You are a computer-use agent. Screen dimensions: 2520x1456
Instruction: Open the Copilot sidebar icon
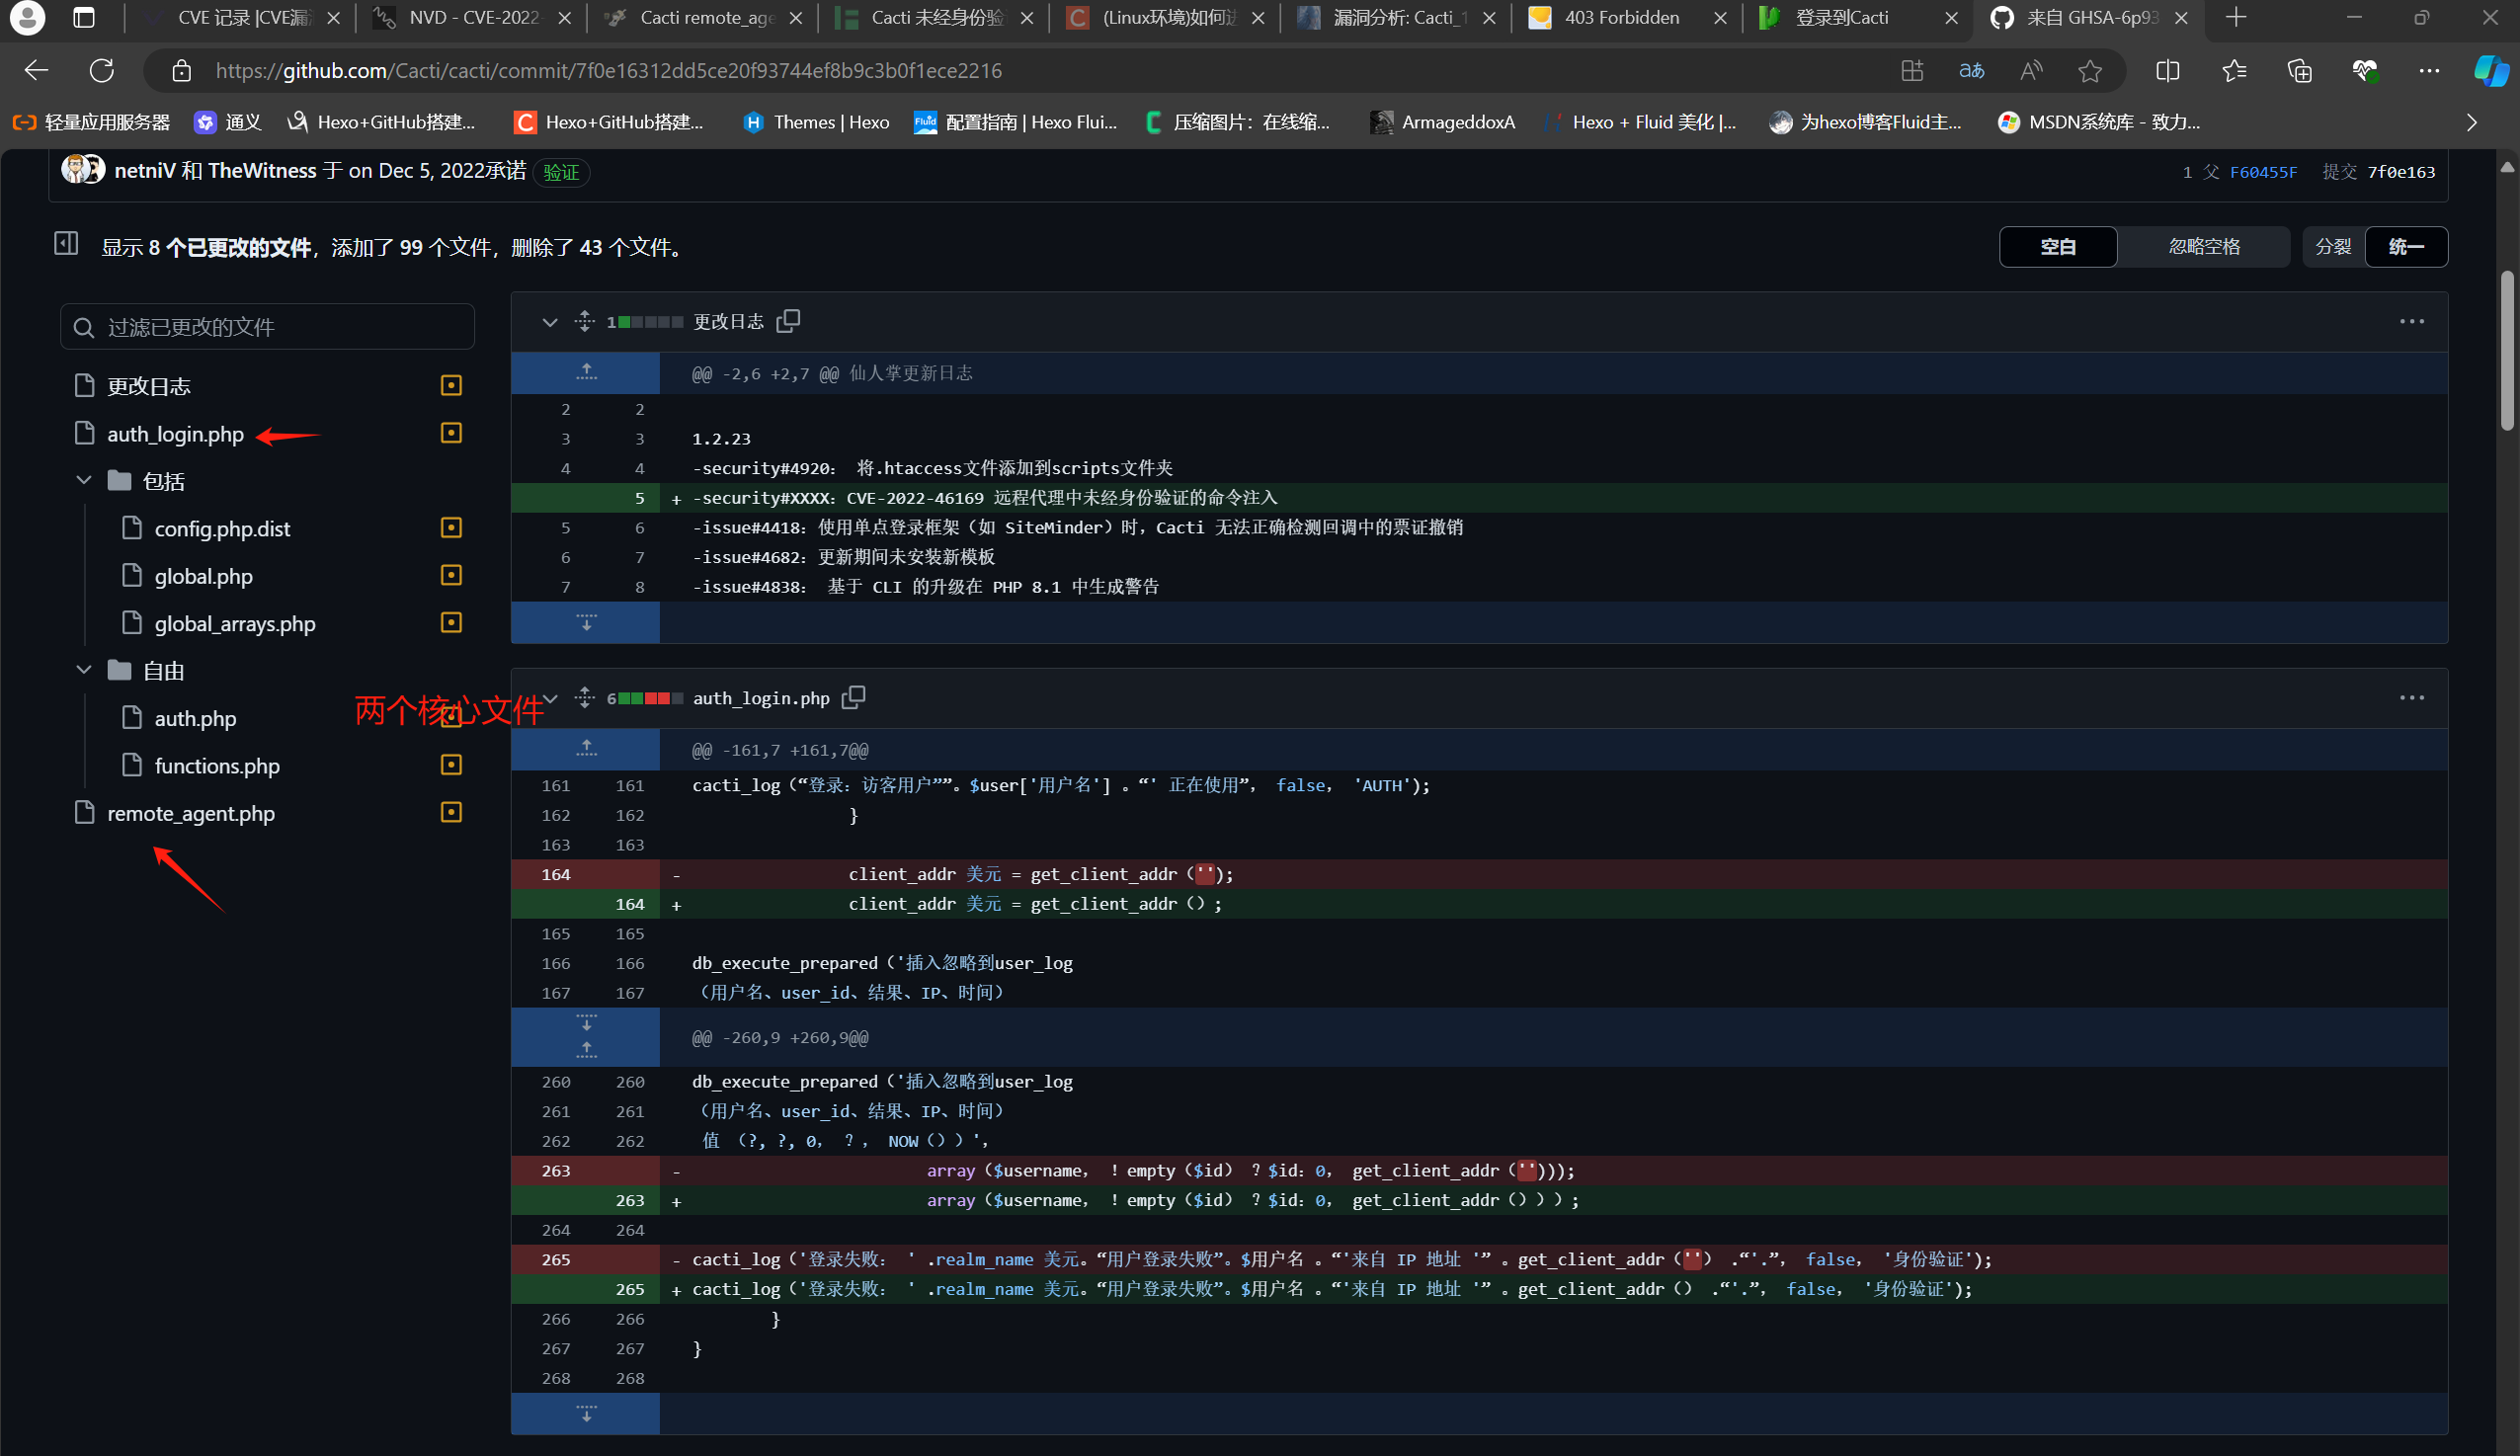click(2491, 71)
